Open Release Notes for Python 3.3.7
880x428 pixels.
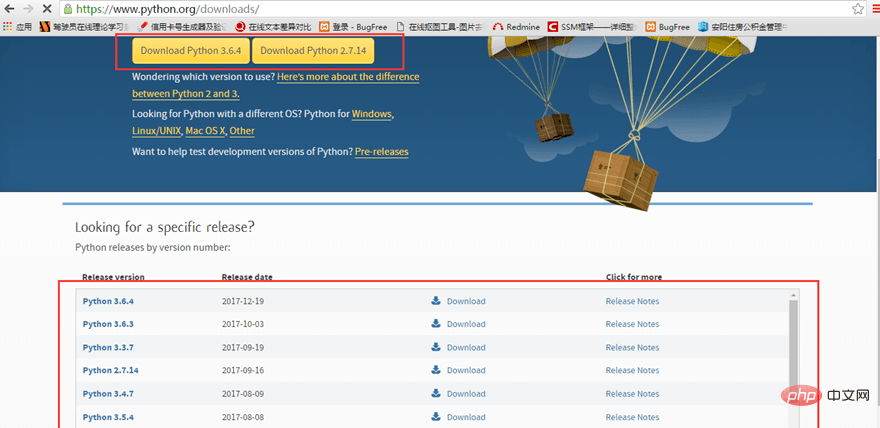coord(632,348)
